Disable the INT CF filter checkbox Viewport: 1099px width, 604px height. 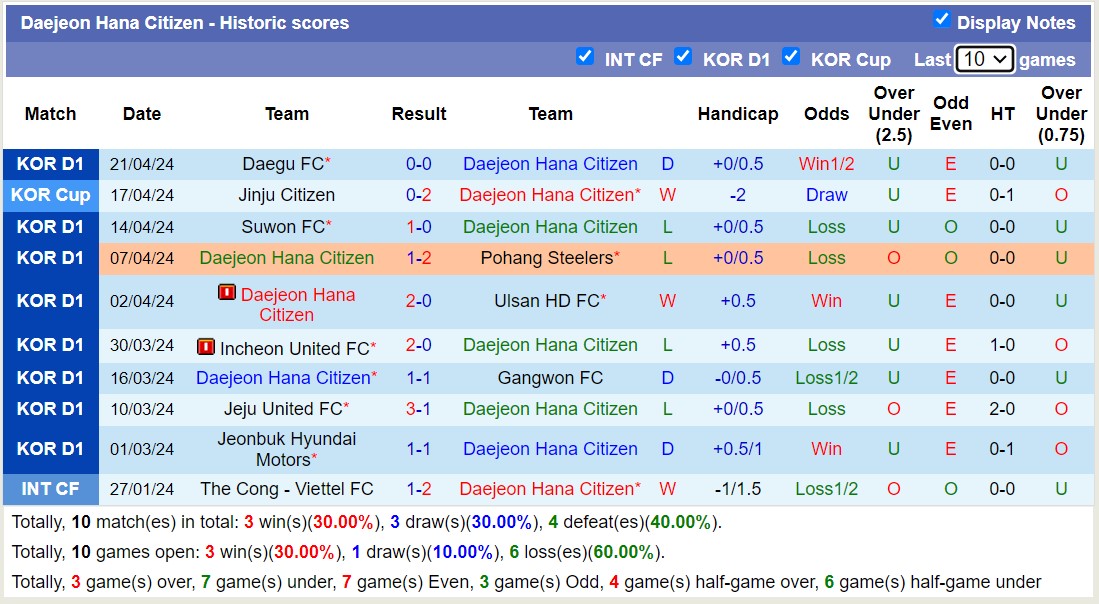585,58
